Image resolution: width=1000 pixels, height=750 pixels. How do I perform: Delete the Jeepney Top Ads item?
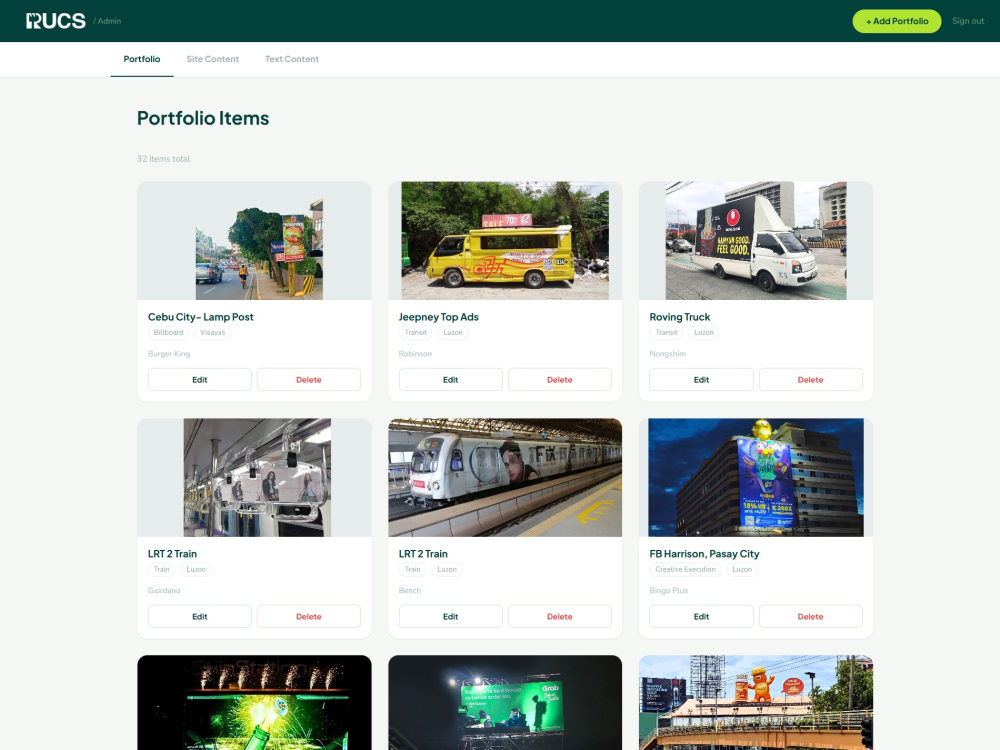pos(559,379)
